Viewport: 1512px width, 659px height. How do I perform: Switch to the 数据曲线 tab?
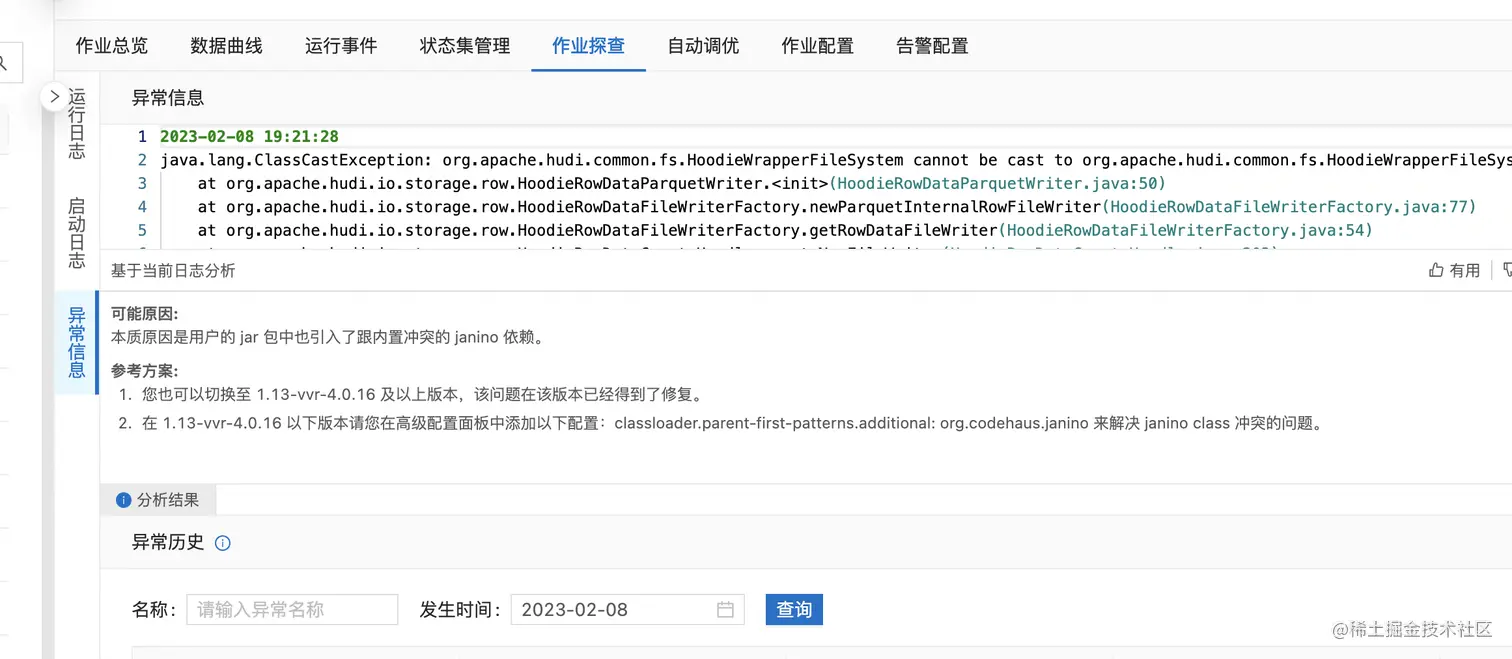[227, 46]
